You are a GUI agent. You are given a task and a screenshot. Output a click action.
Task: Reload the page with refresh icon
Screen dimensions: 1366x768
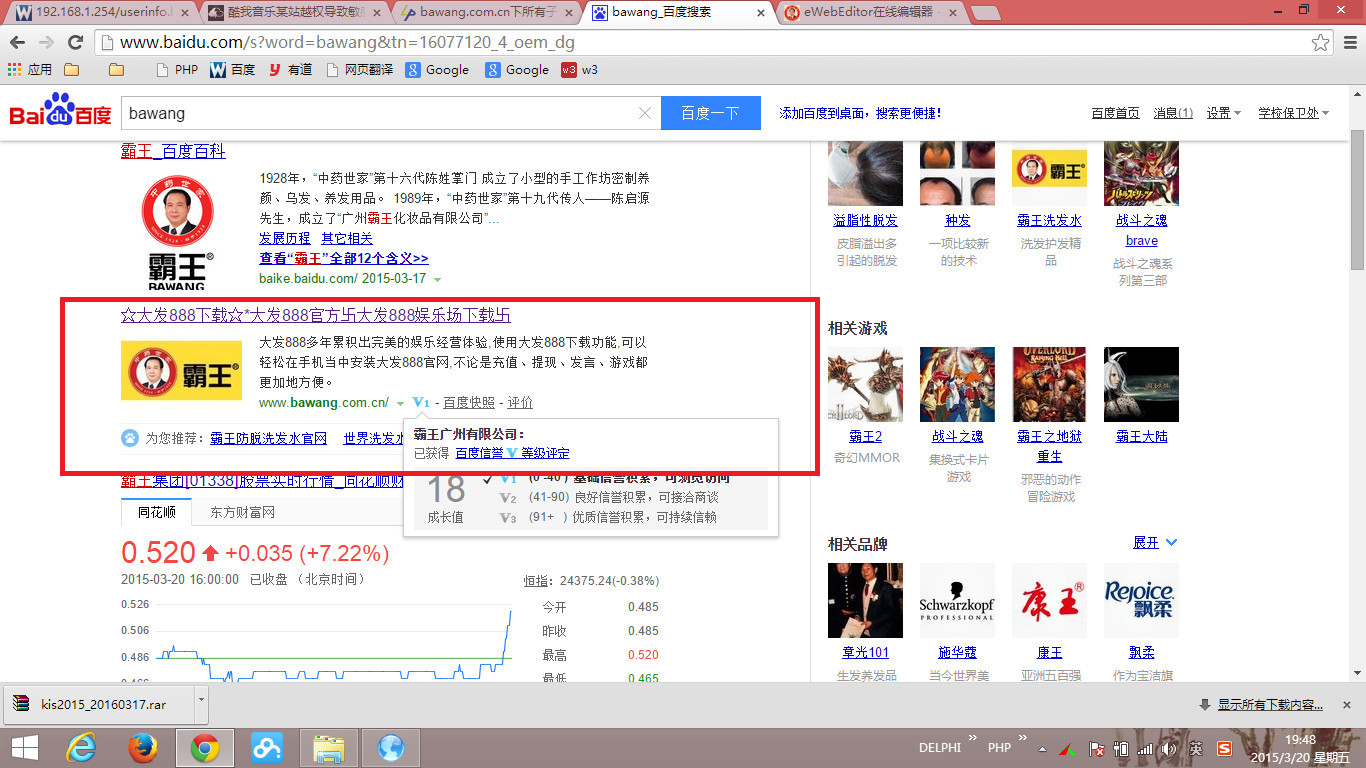tap(75, 43)
